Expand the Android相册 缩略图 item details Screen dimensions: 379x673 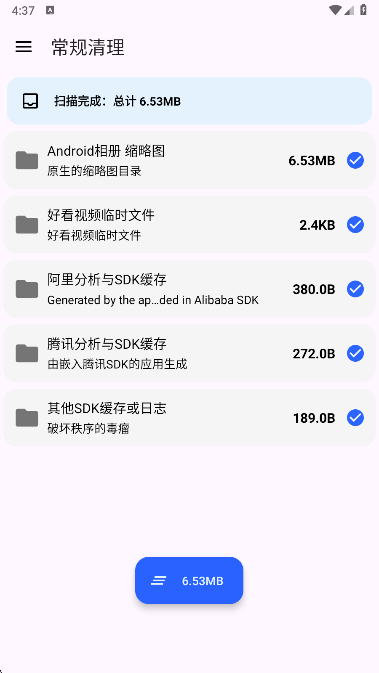pos(189,160)
